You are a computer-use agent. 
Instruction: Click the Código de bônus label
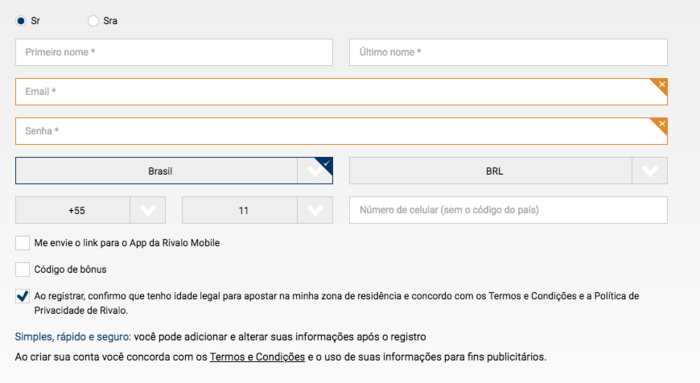click(70, 270)
